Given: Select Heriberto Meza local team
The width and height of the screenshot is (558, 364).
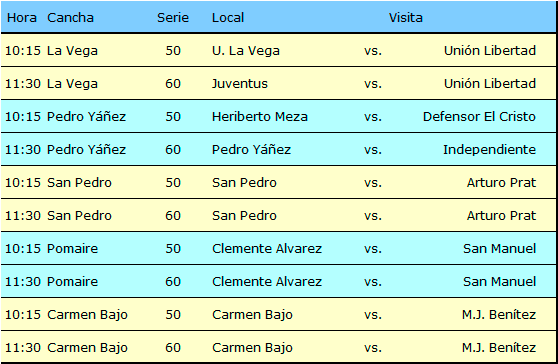Looking at the screenshot, I should (260, 117).
